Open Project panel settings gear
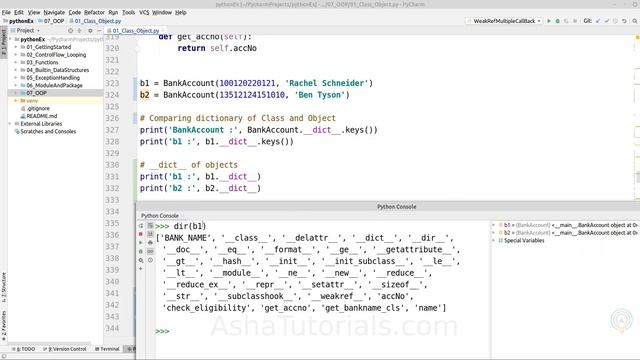The width and height of the screenshot is (640, 360). [x=90, y=31]
